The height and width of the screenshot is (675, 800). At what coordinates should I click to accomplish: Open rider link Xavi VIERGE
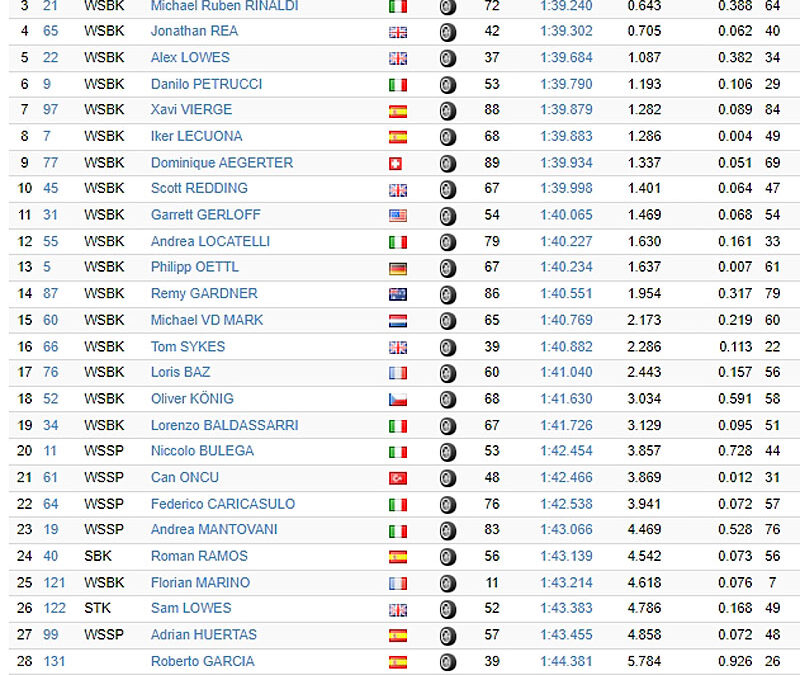pyautogui.click(x=191, y=109)
